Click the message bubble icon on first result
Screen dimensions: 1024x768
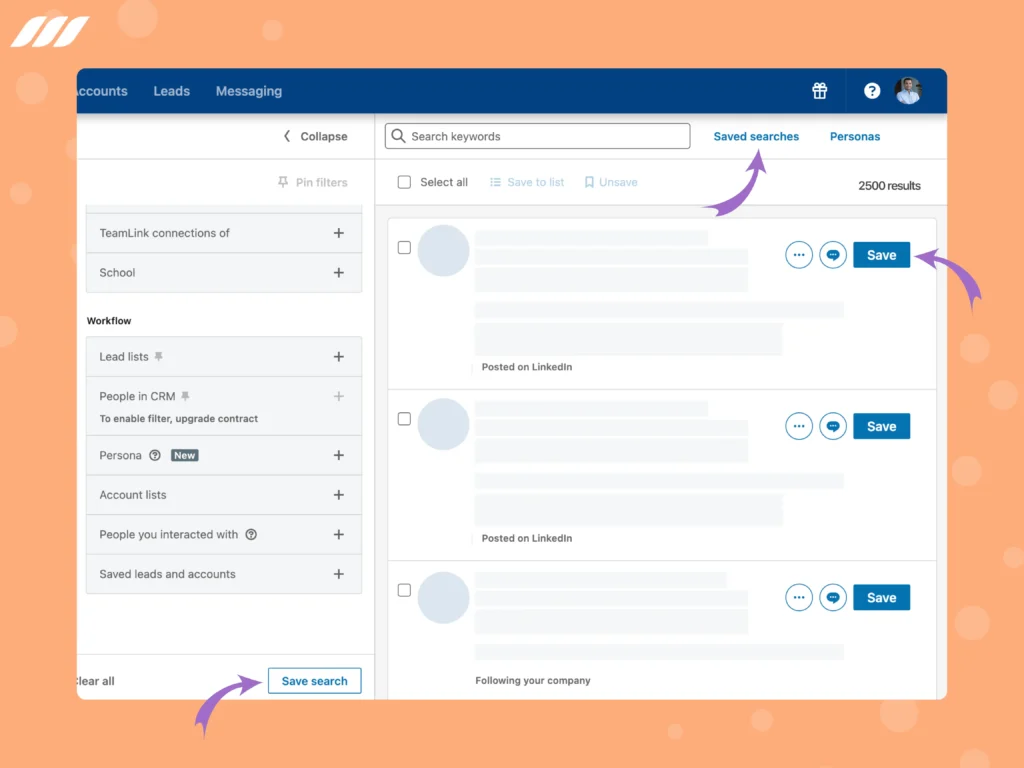(x=833, y=255)
